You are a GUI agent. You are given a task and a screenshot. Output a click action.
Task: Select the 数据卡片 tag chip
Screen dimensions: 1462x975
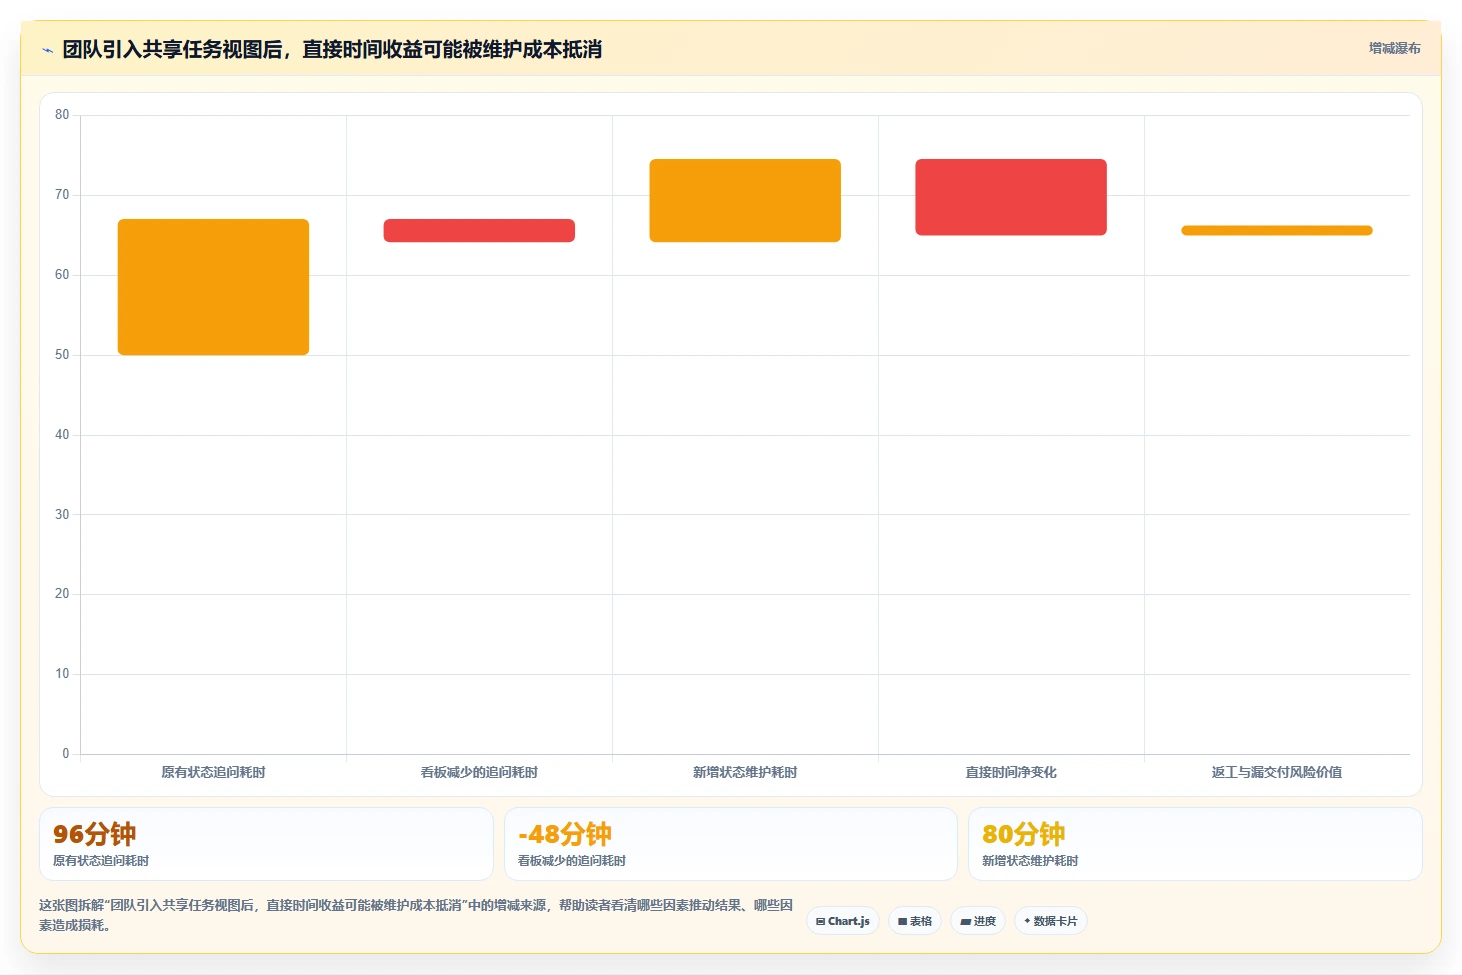pyautogui.click(x=1051, y=921)
